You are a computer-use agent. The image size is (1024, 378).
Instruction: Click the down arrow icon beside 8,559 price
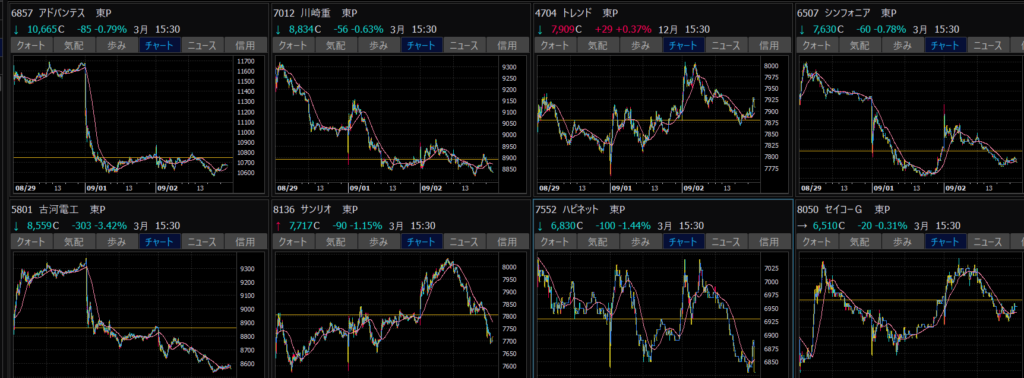coord(16,226)
